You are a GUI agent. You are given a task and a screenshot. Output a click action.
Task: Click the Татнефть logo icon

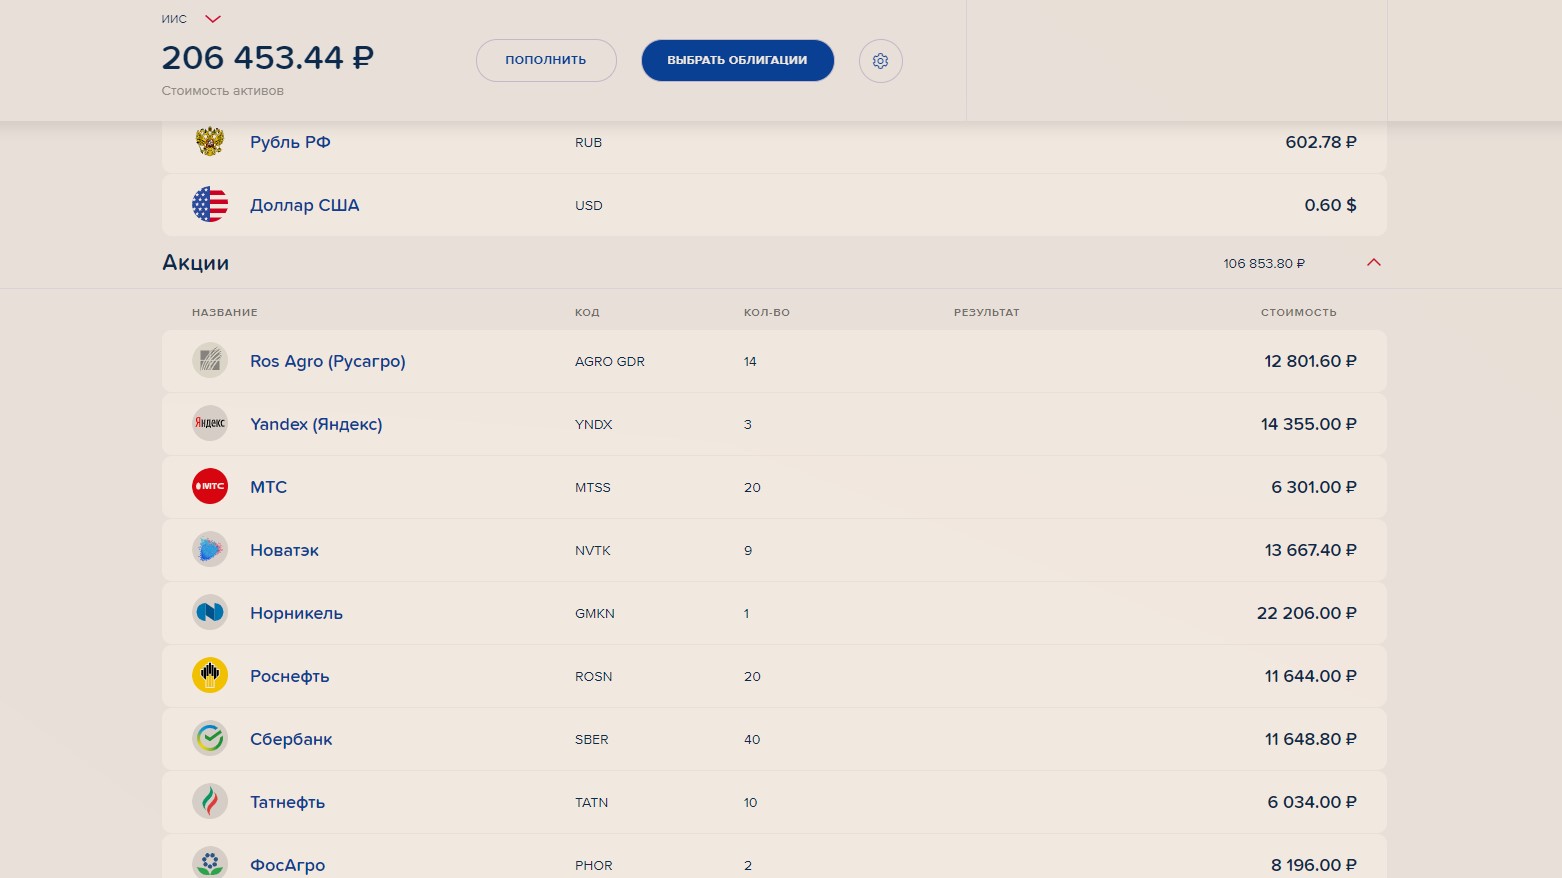click(210, 801)
